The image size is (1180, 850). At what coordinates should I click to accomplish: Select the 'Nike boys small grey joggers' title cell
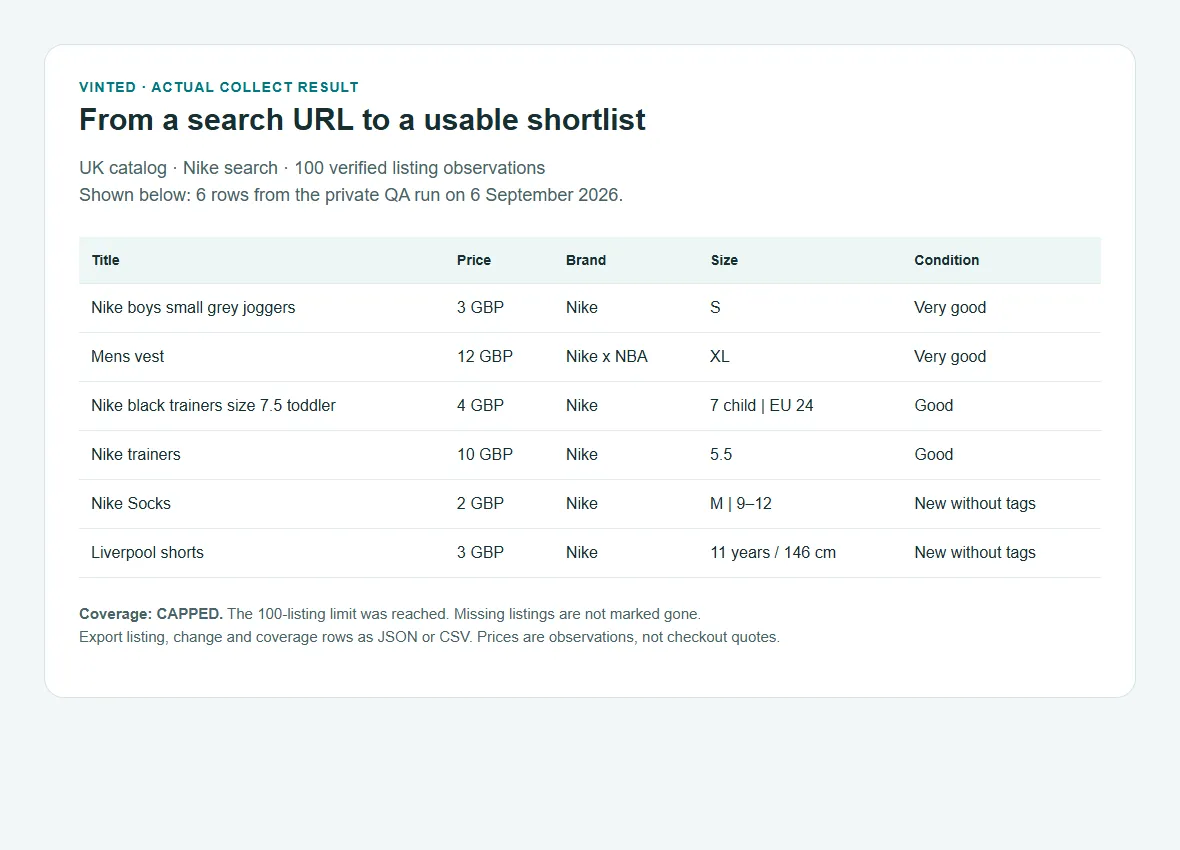[193, 308]
